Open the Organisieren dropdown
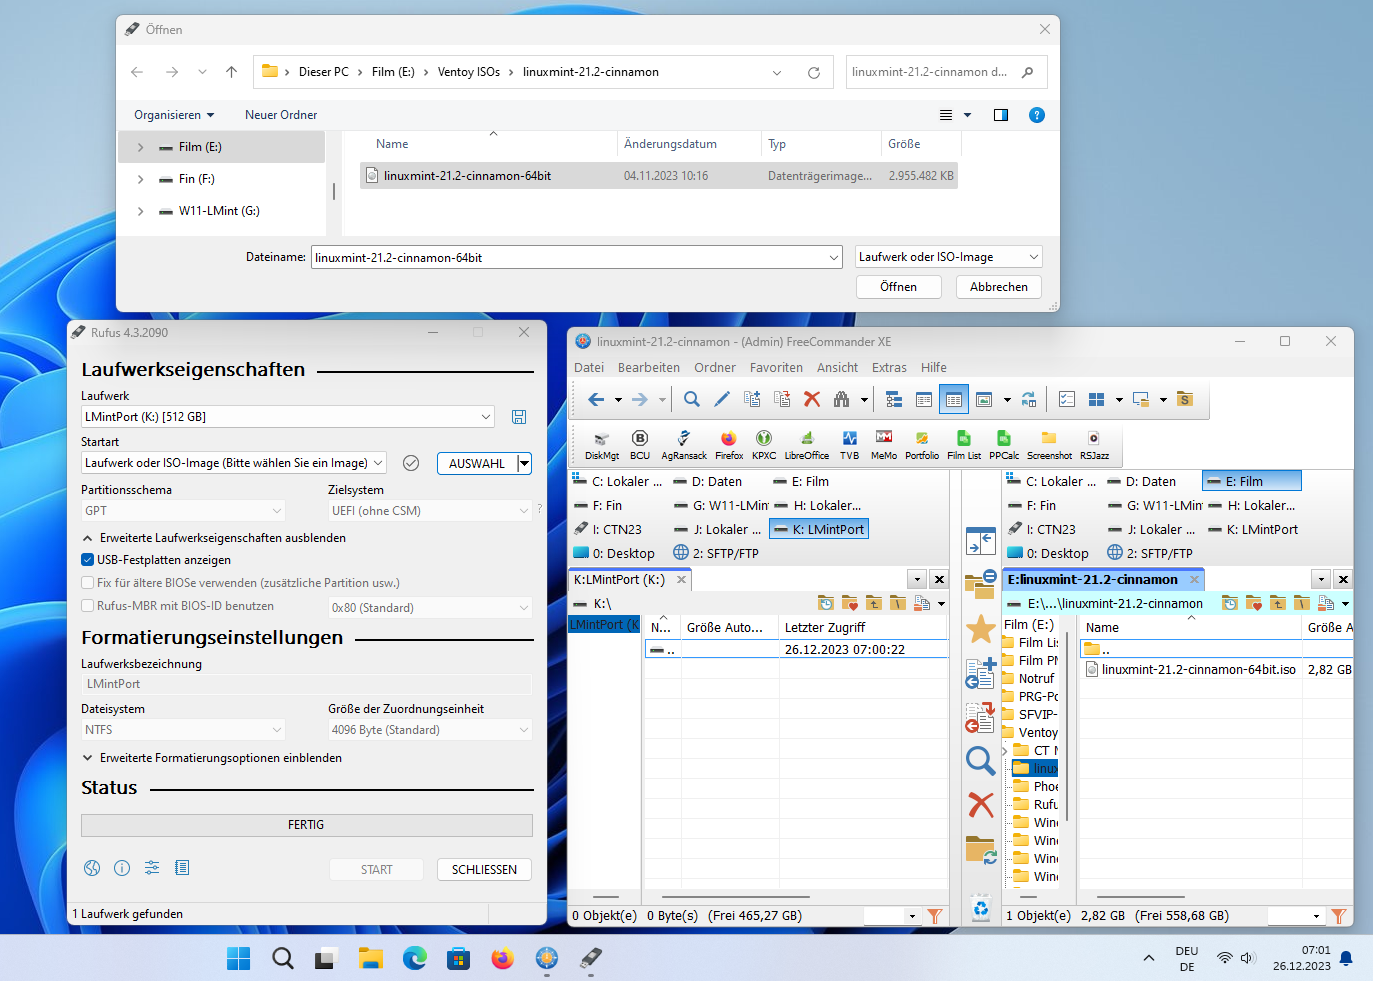The height and width of the screenshot is (981, 1373). [174, 115]
